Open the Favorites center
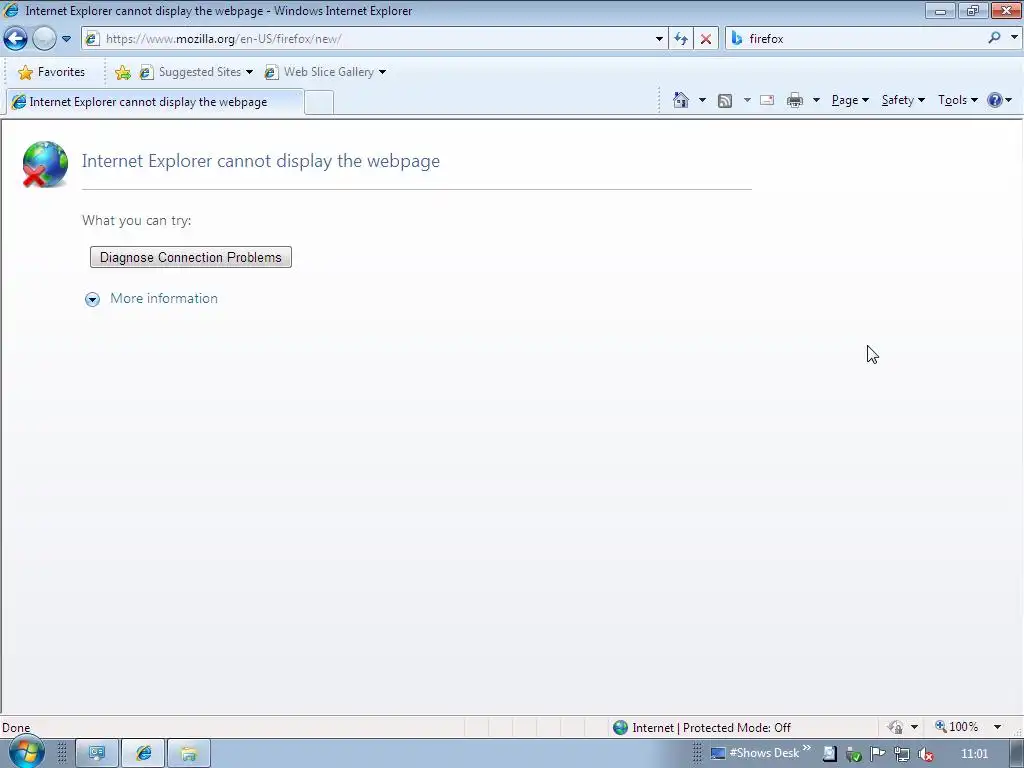Image resolution: width=1024 pixels, height=768 pixels. (x=52, y=72)
